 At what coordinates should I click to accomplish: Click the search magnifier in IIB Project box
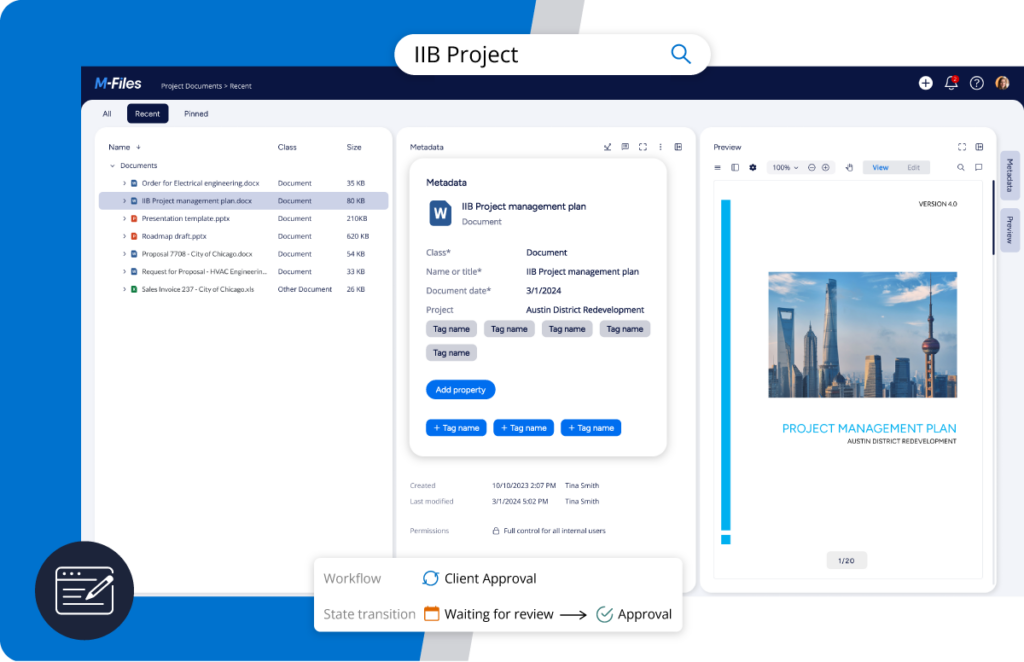click(680, 54)
